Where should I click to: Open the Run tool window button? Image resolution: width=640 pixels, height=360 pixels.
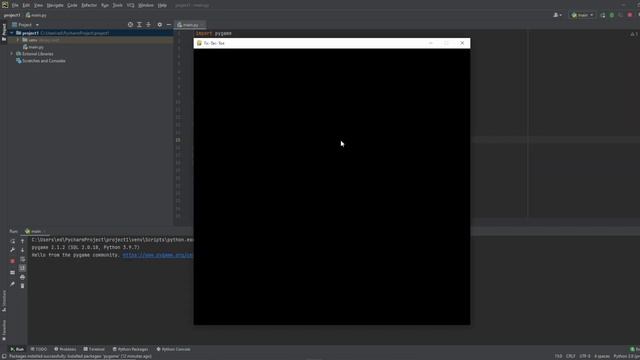(x=17, y=349)
